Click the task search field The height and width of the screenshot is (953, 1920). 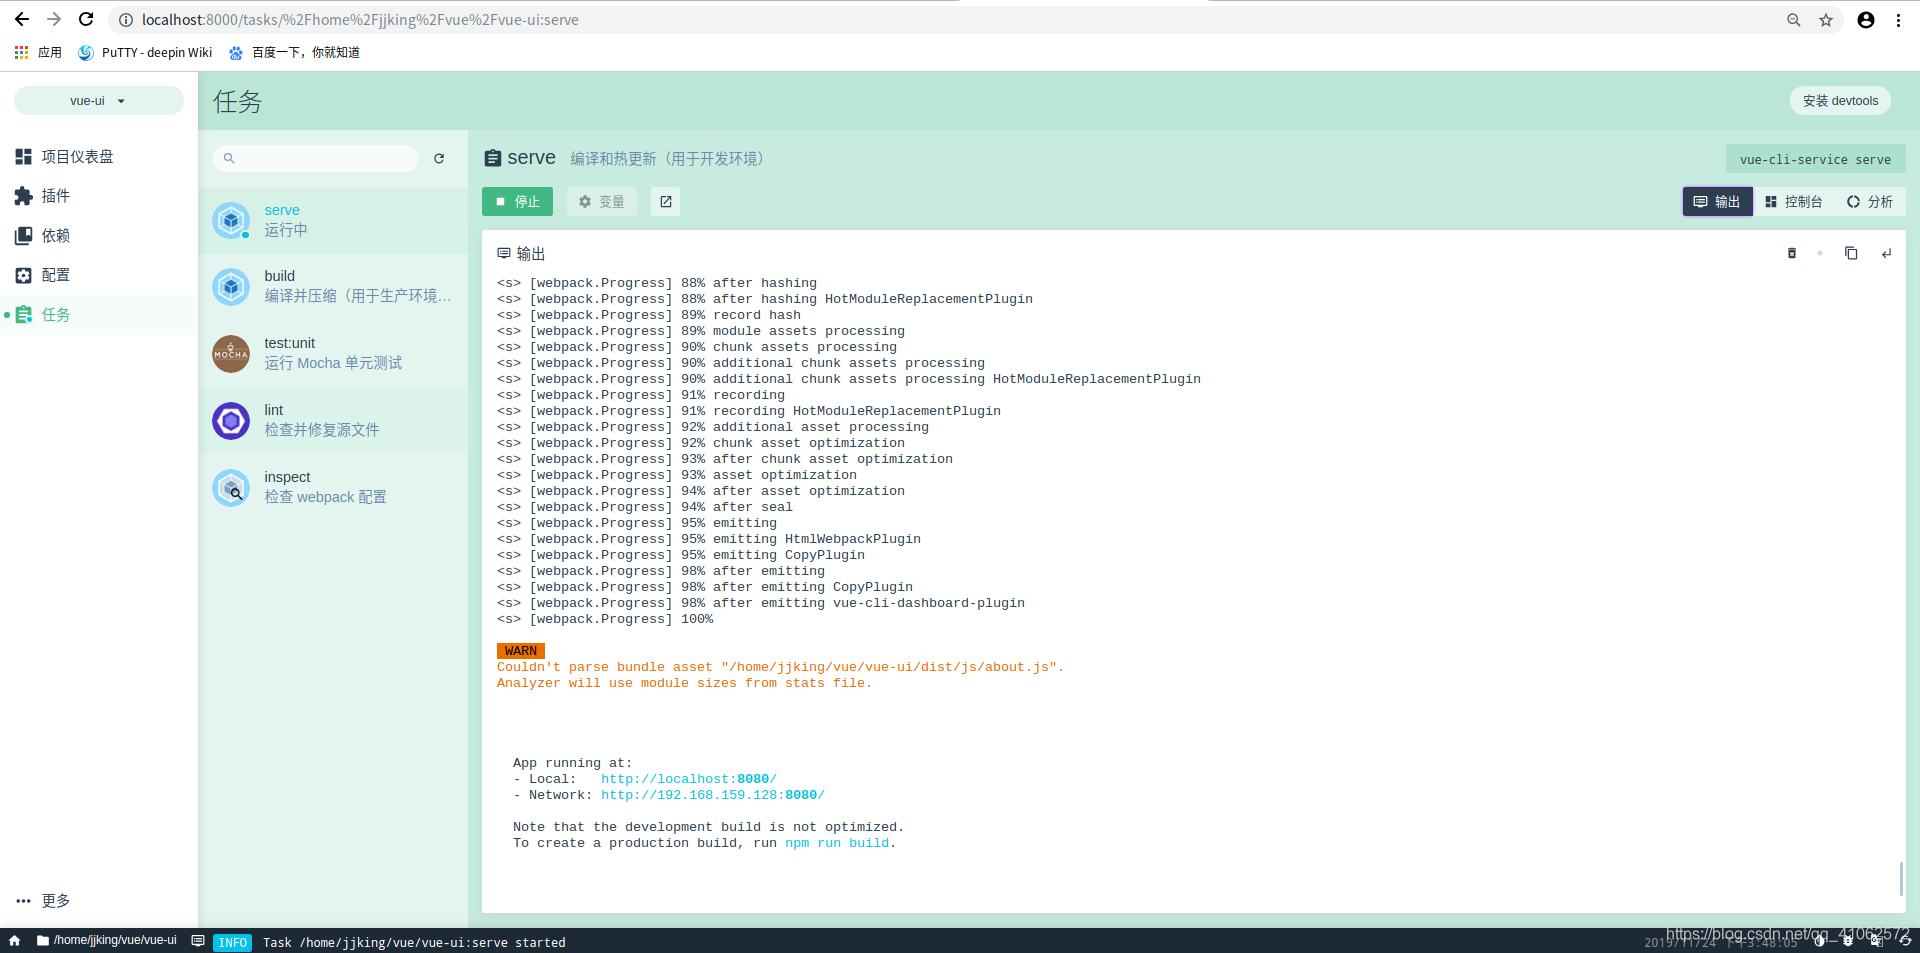(x=315, y=158)
